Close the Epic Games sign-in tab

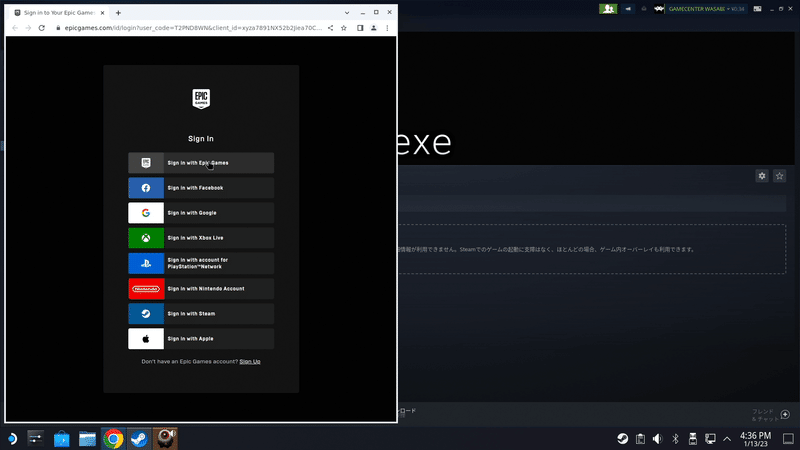click(102, 13)
